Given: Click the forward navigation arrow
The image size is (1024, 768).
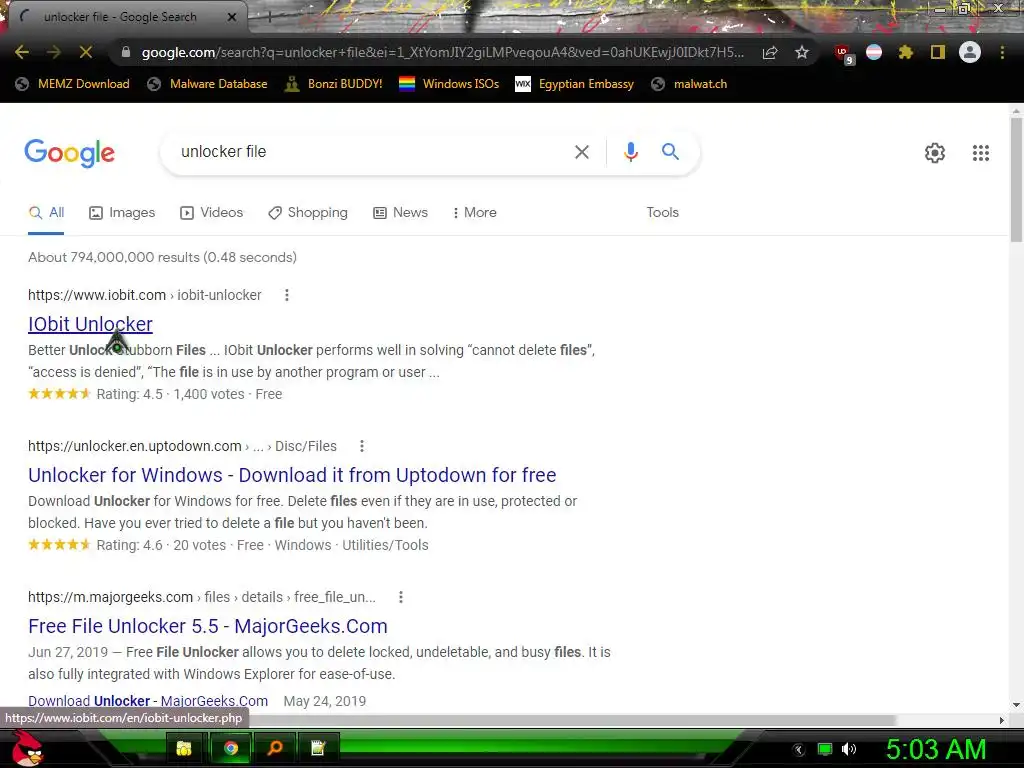Looking at the screenshot, I should click(x=54, y=52).
